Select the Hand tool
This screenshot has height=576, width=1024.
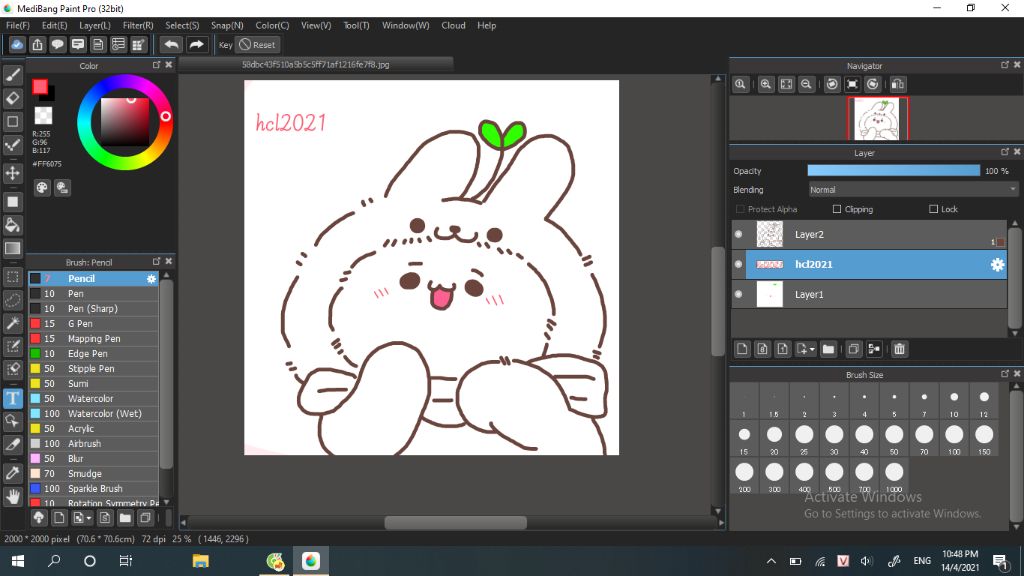click(x=12, y=497)
